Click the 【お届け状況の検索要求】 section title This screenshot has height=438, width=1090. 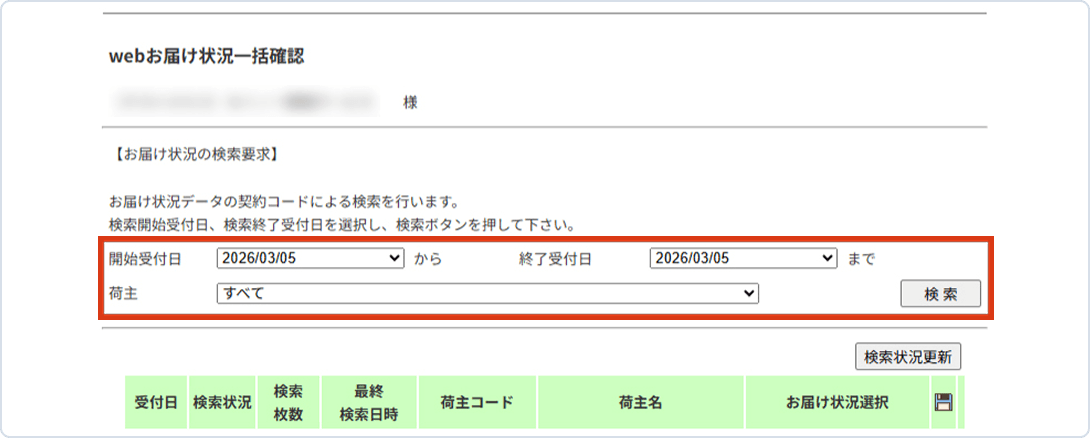click(x=195, y=152)
